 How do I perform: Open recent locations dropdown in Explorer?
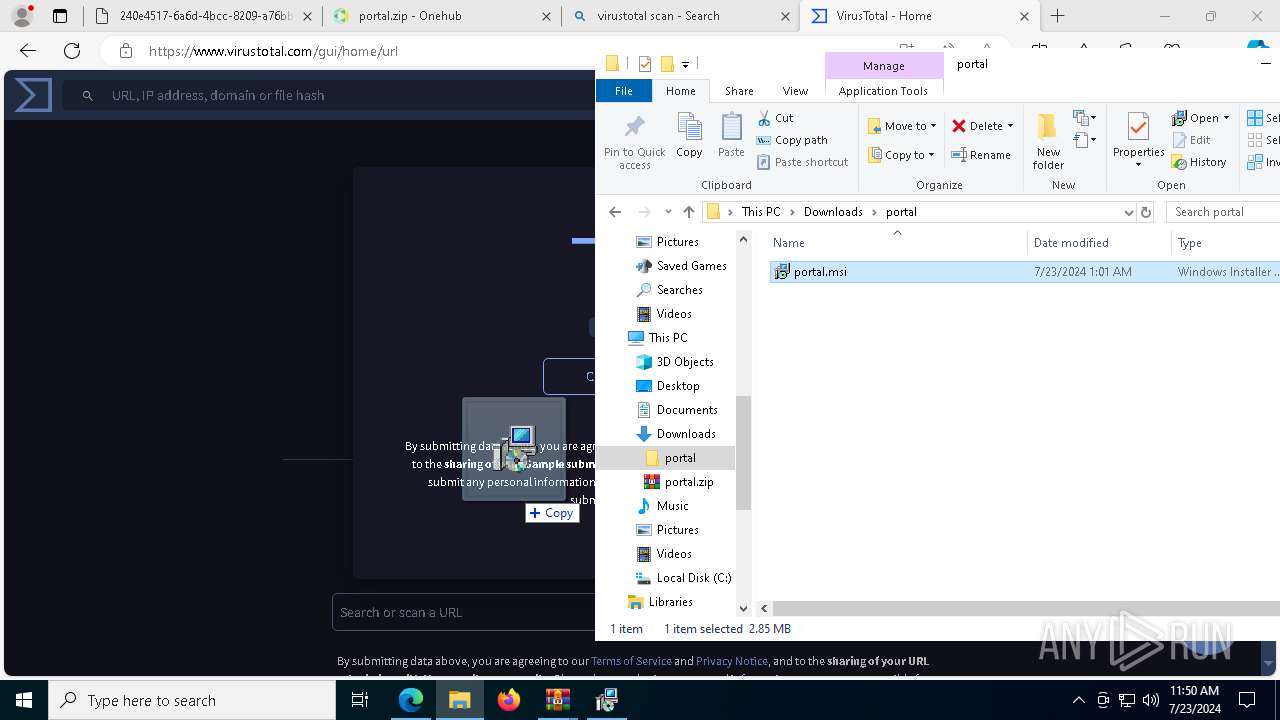[x=668, y=212]
